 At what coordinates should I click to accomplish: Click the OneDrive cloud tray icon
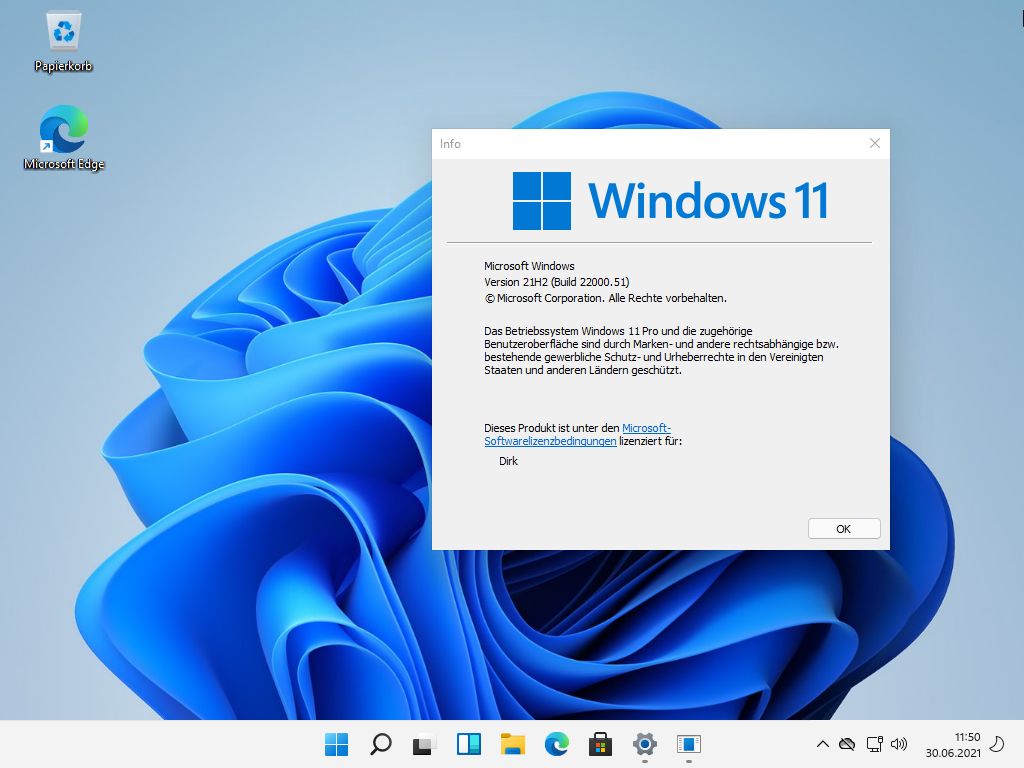click(847, 744)
